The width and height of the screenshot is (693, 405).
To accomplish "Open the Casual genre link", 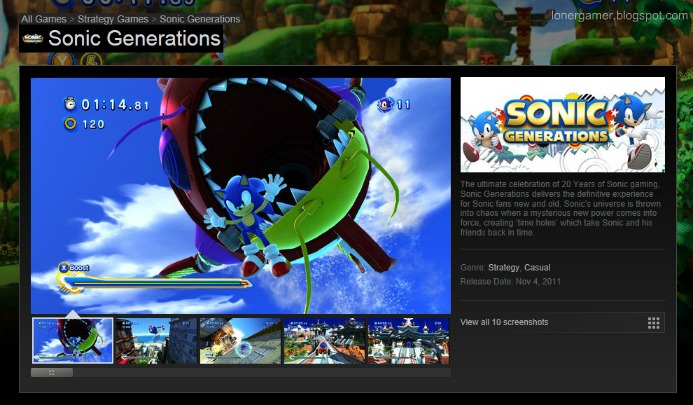I will (x=537, y=267).
